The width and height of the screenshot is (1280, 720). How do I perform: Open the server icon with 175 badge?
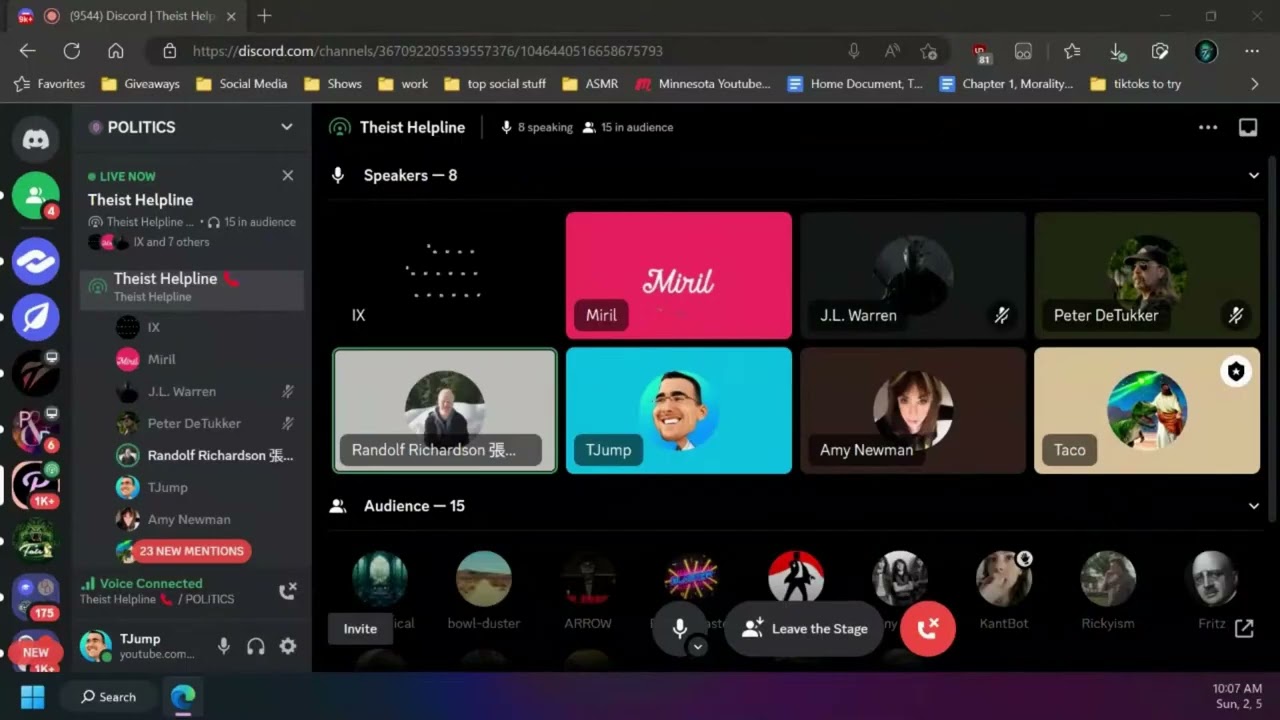(x=36, y=596)
